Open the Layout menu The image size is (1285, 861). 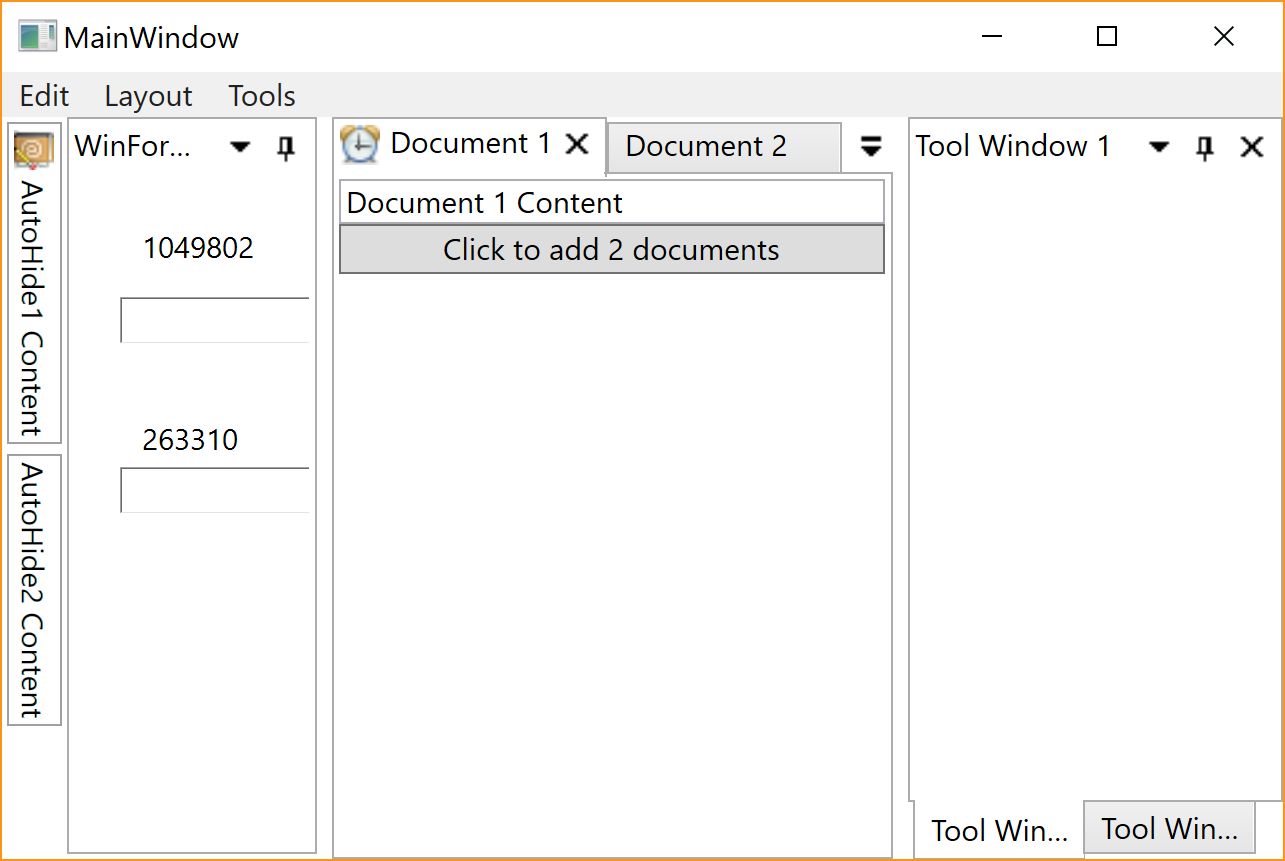(148, 96)
